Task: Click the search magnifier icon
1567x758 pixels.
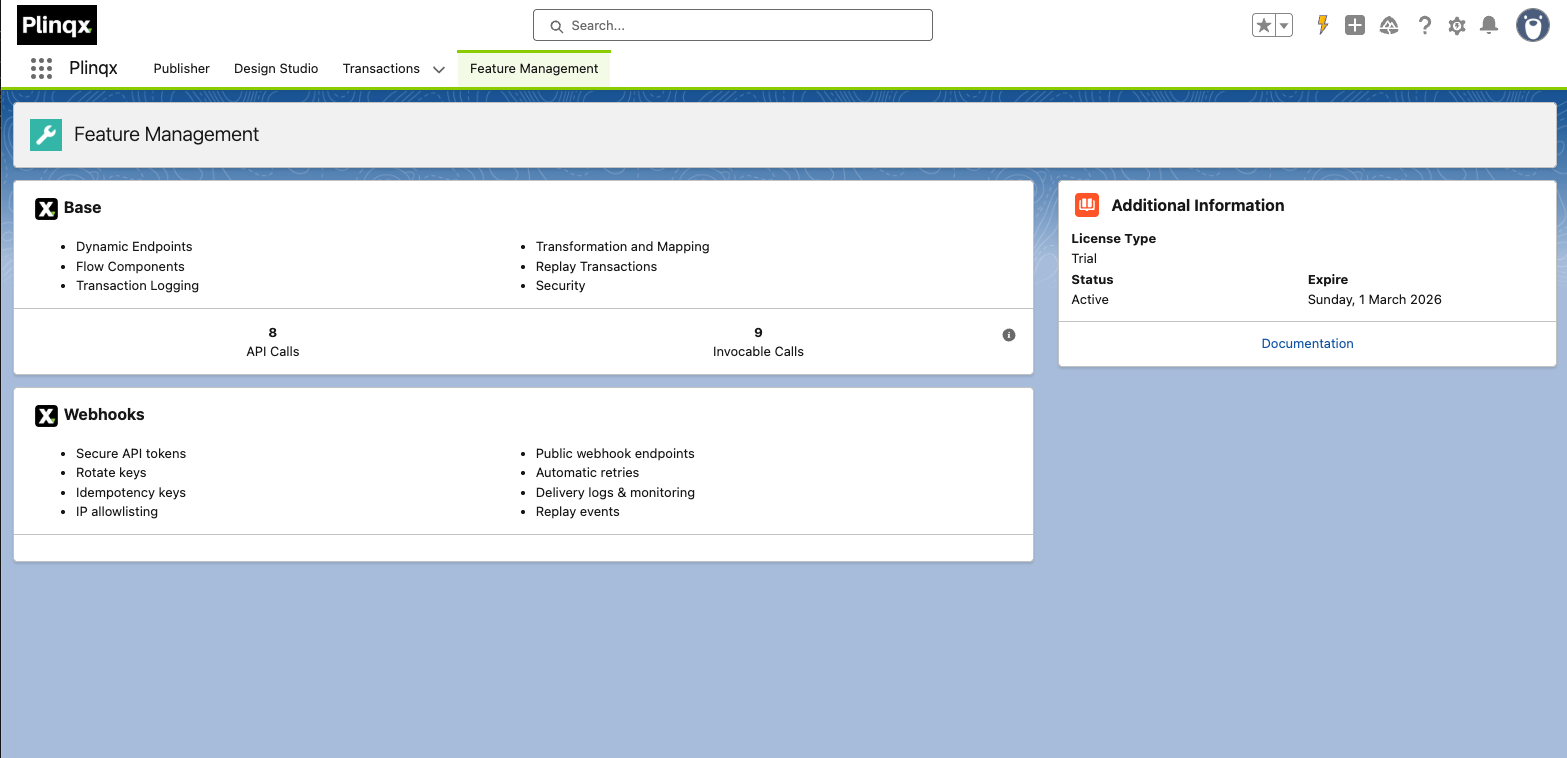Action: [556, 26]
